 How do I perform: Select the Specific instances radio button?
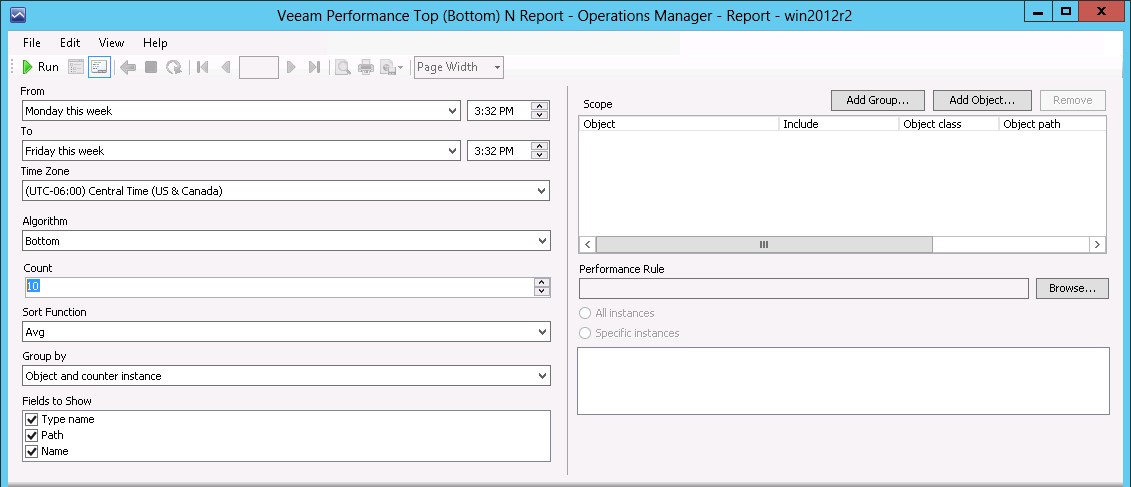[x=586, y=333]
